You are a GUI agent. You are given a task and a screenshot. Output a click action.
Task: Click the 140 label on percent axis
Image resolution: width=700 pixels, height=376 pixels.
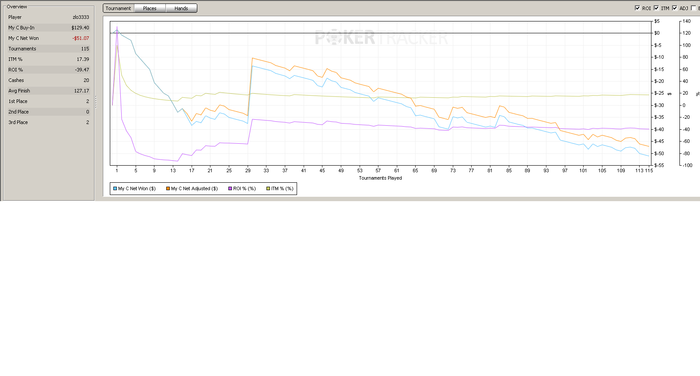(x=687, y=21)
